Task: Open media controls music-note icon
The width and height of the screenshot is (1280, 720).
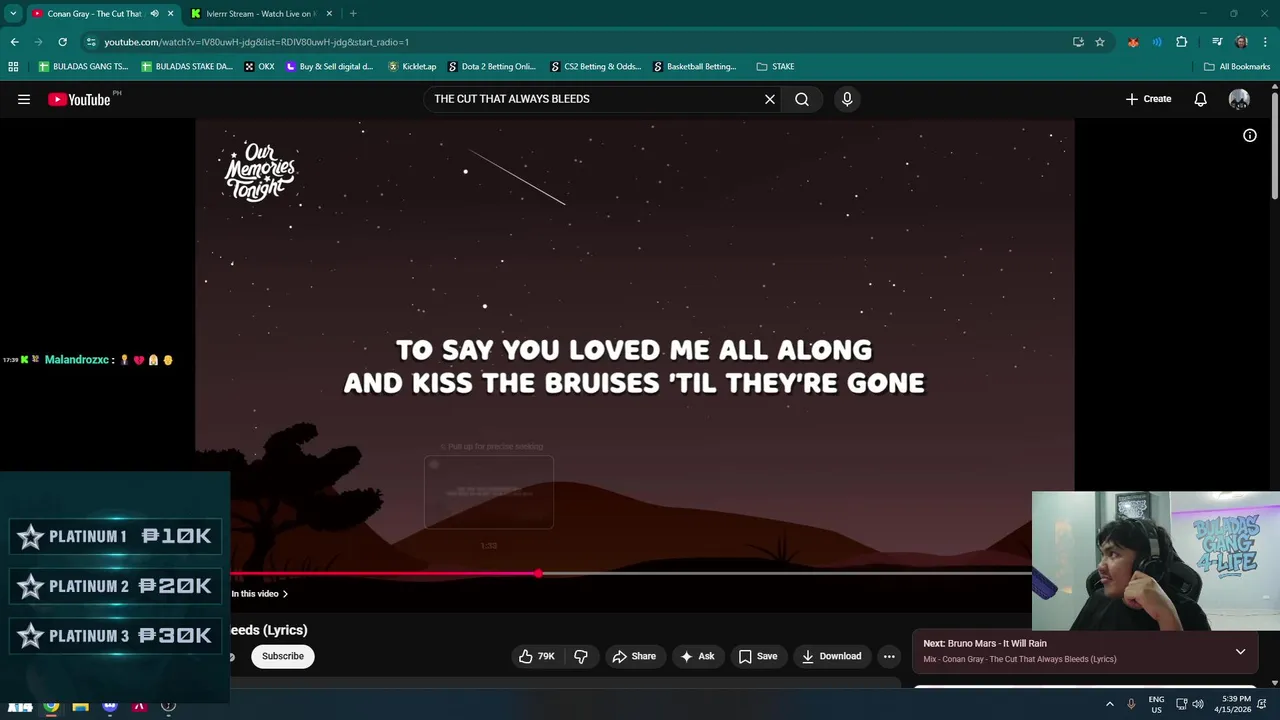Action: [x=1217, y=42]
